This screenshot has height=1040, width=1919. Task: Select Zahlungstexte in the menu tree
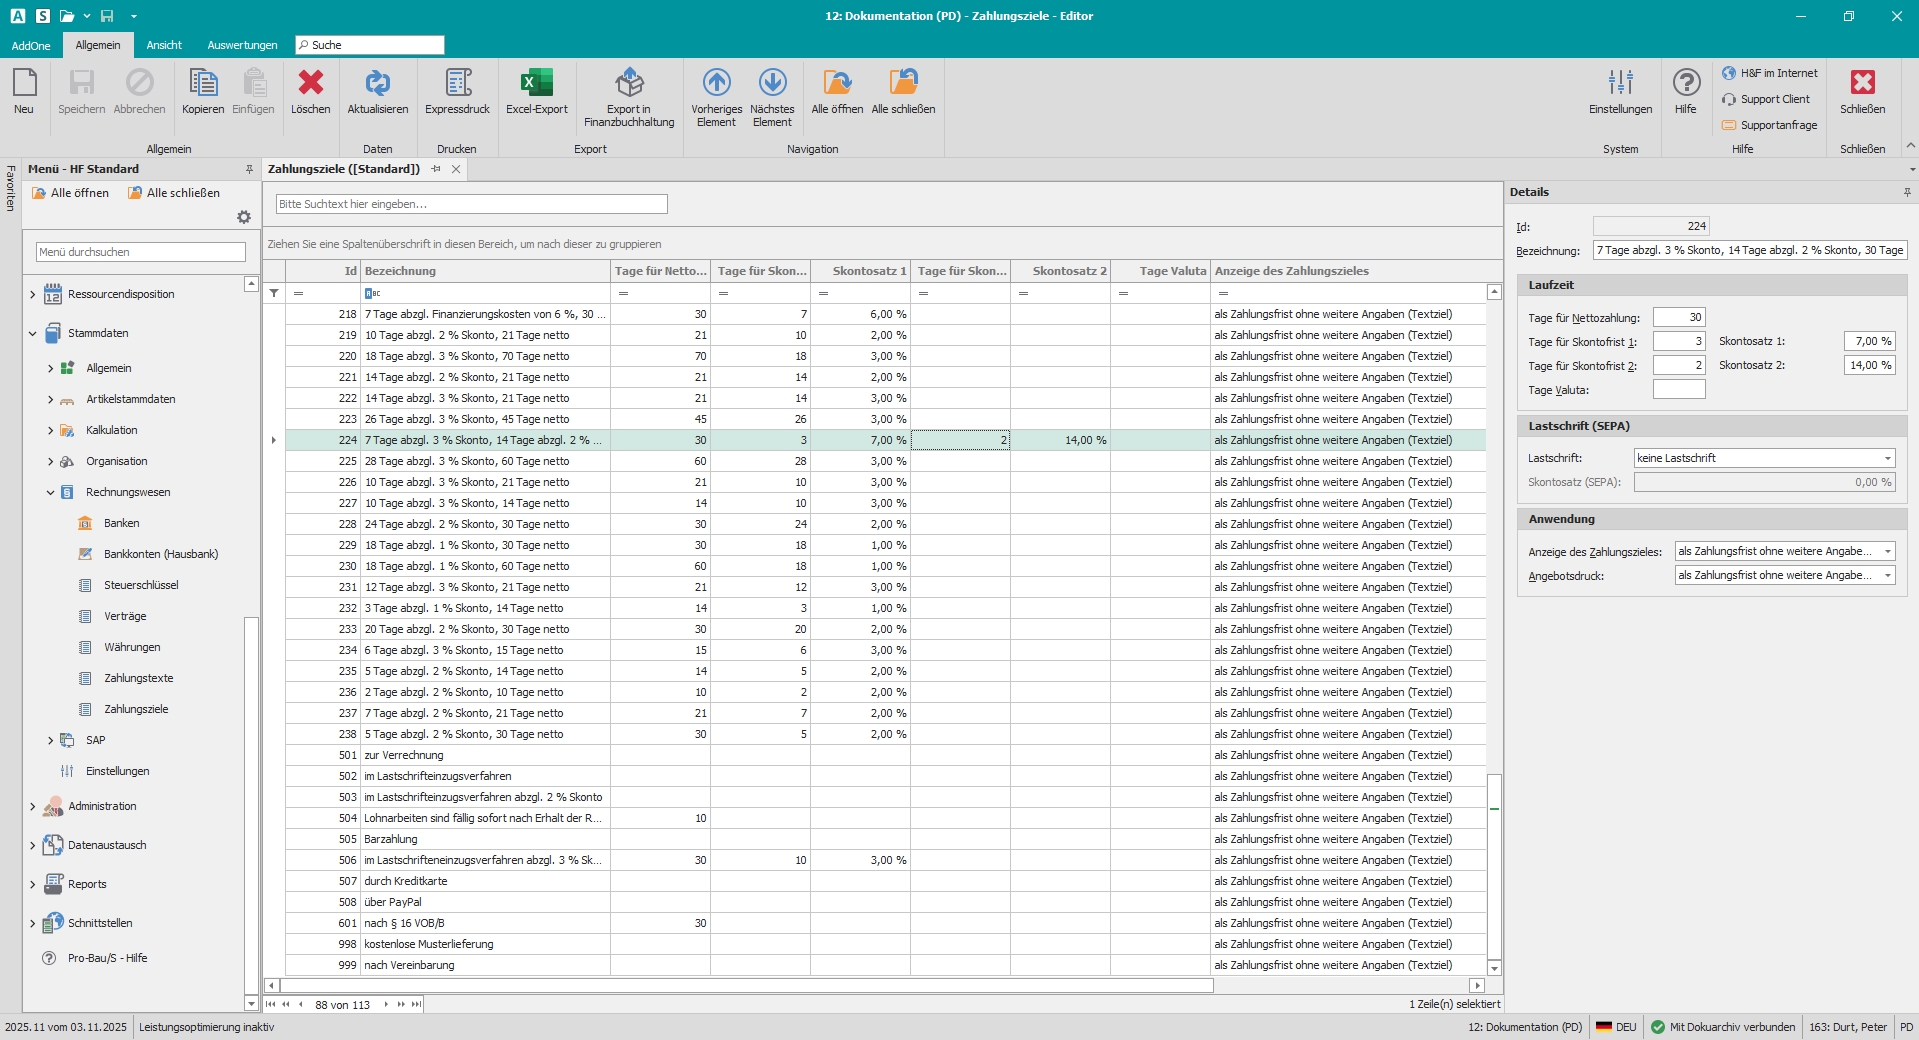[x=138, y=678]
